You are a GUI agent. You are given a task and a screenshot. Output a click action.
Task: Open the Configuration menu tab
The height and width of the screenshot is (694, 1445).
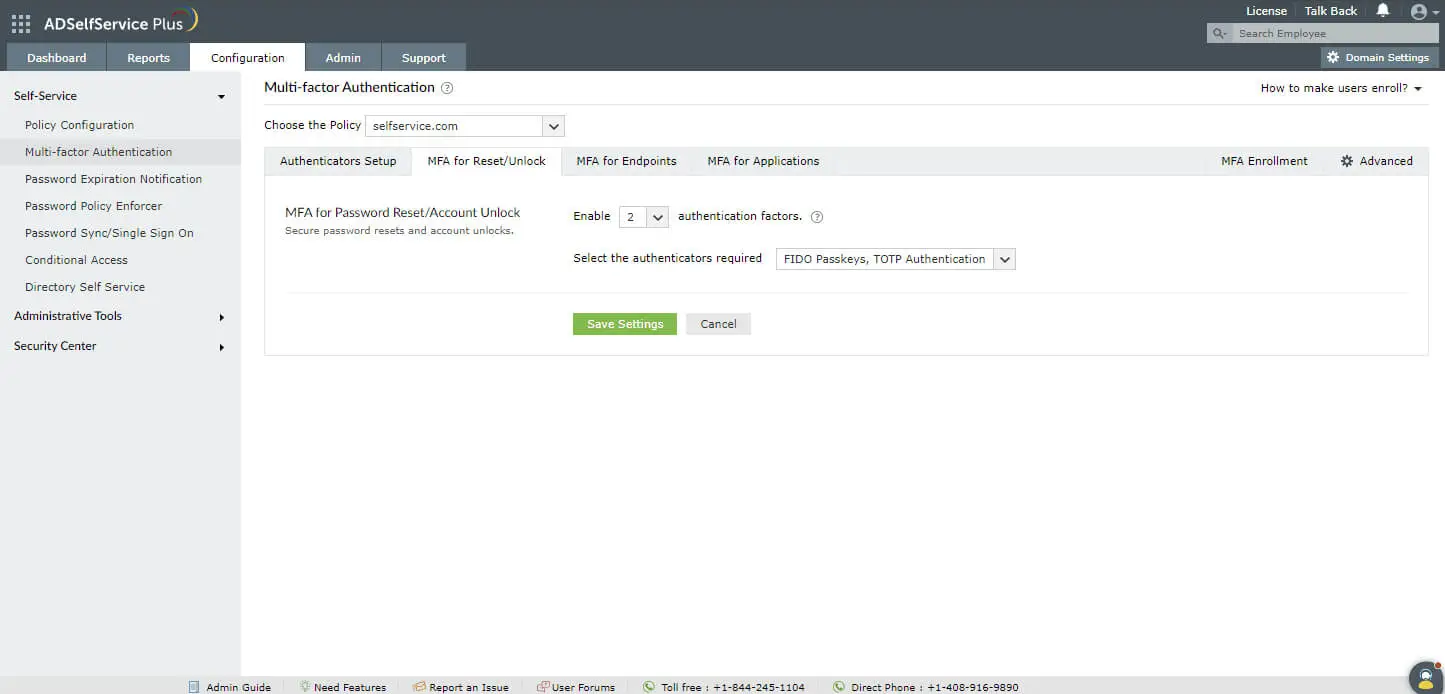[246, 57]
